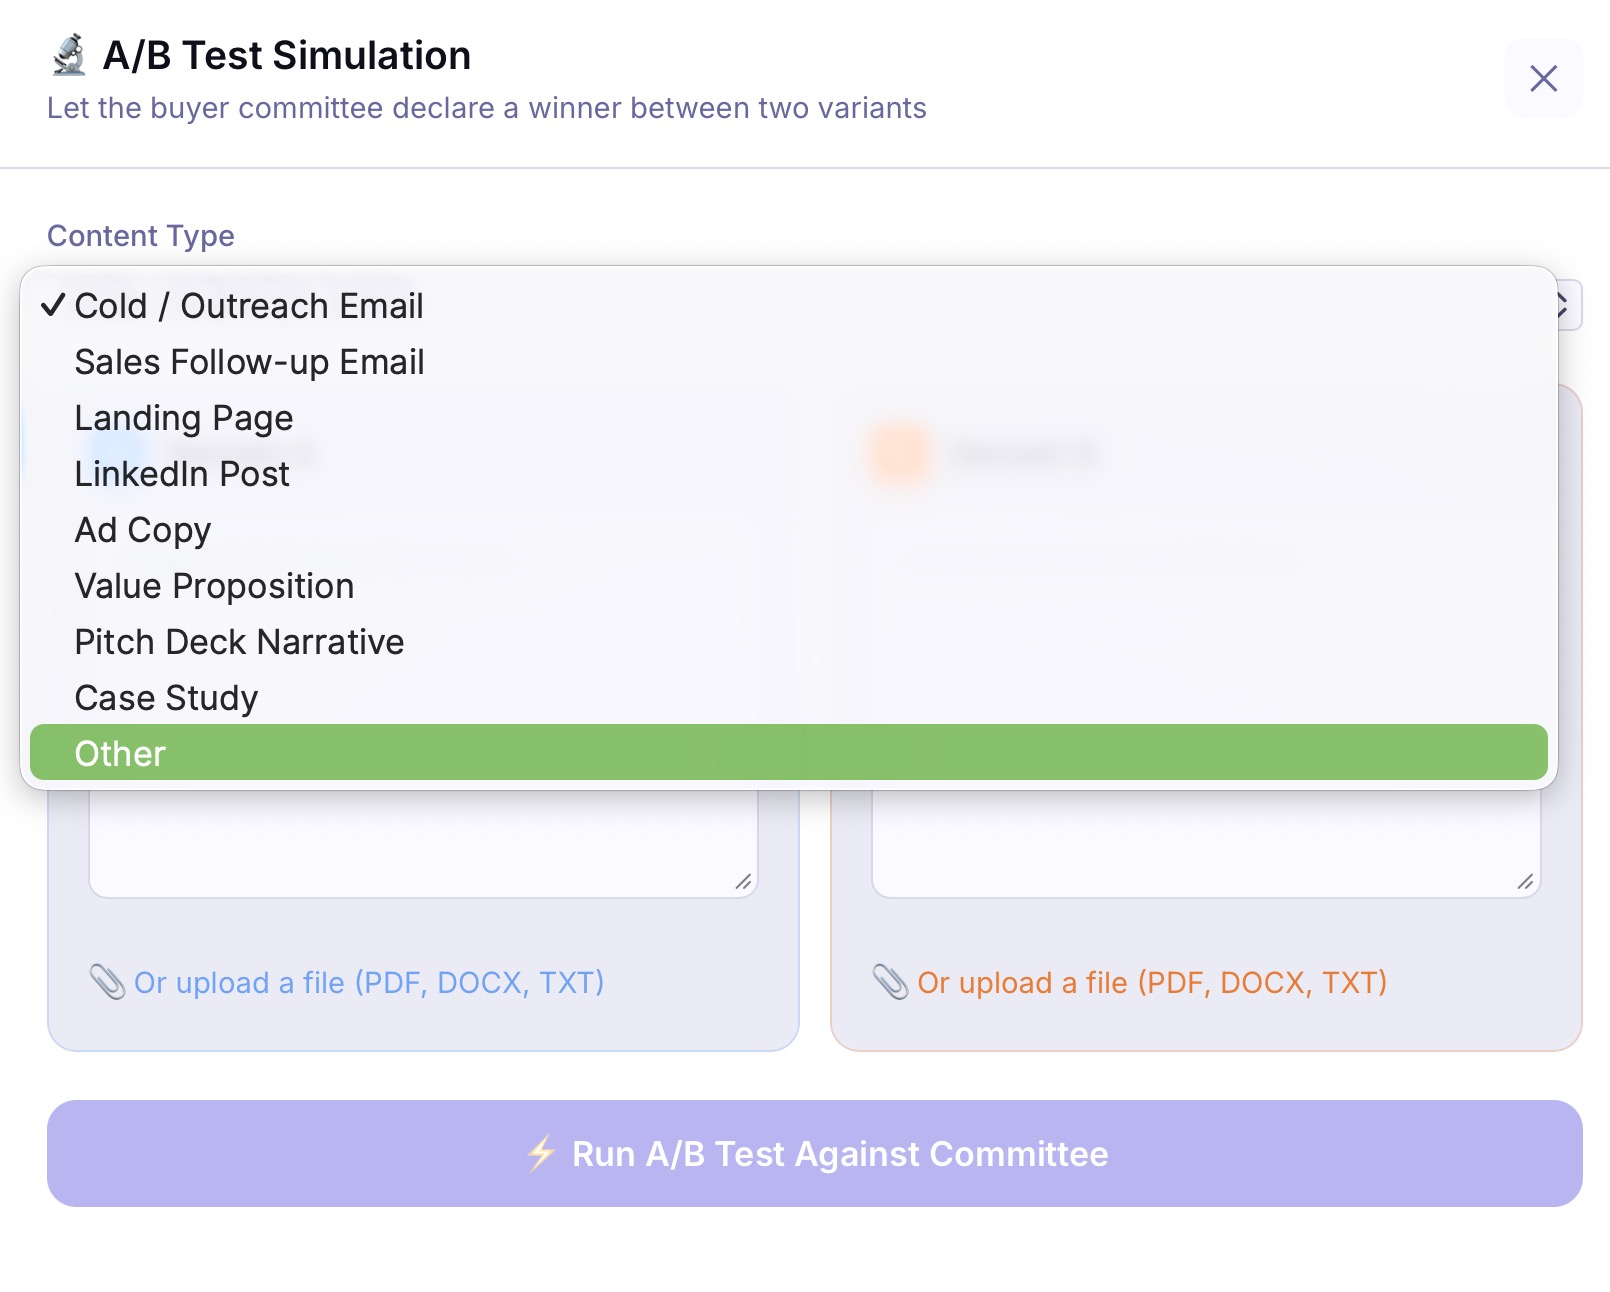Click the resize handle of Variant B textarea
The image size is (1610, 1292).
[1527, 883]
